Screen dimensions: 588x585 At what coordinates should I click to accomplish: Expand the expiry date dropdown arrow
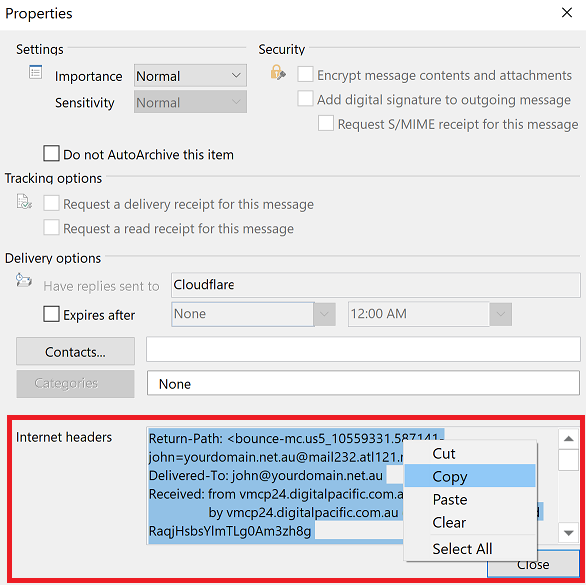click(x=324, y=314)
